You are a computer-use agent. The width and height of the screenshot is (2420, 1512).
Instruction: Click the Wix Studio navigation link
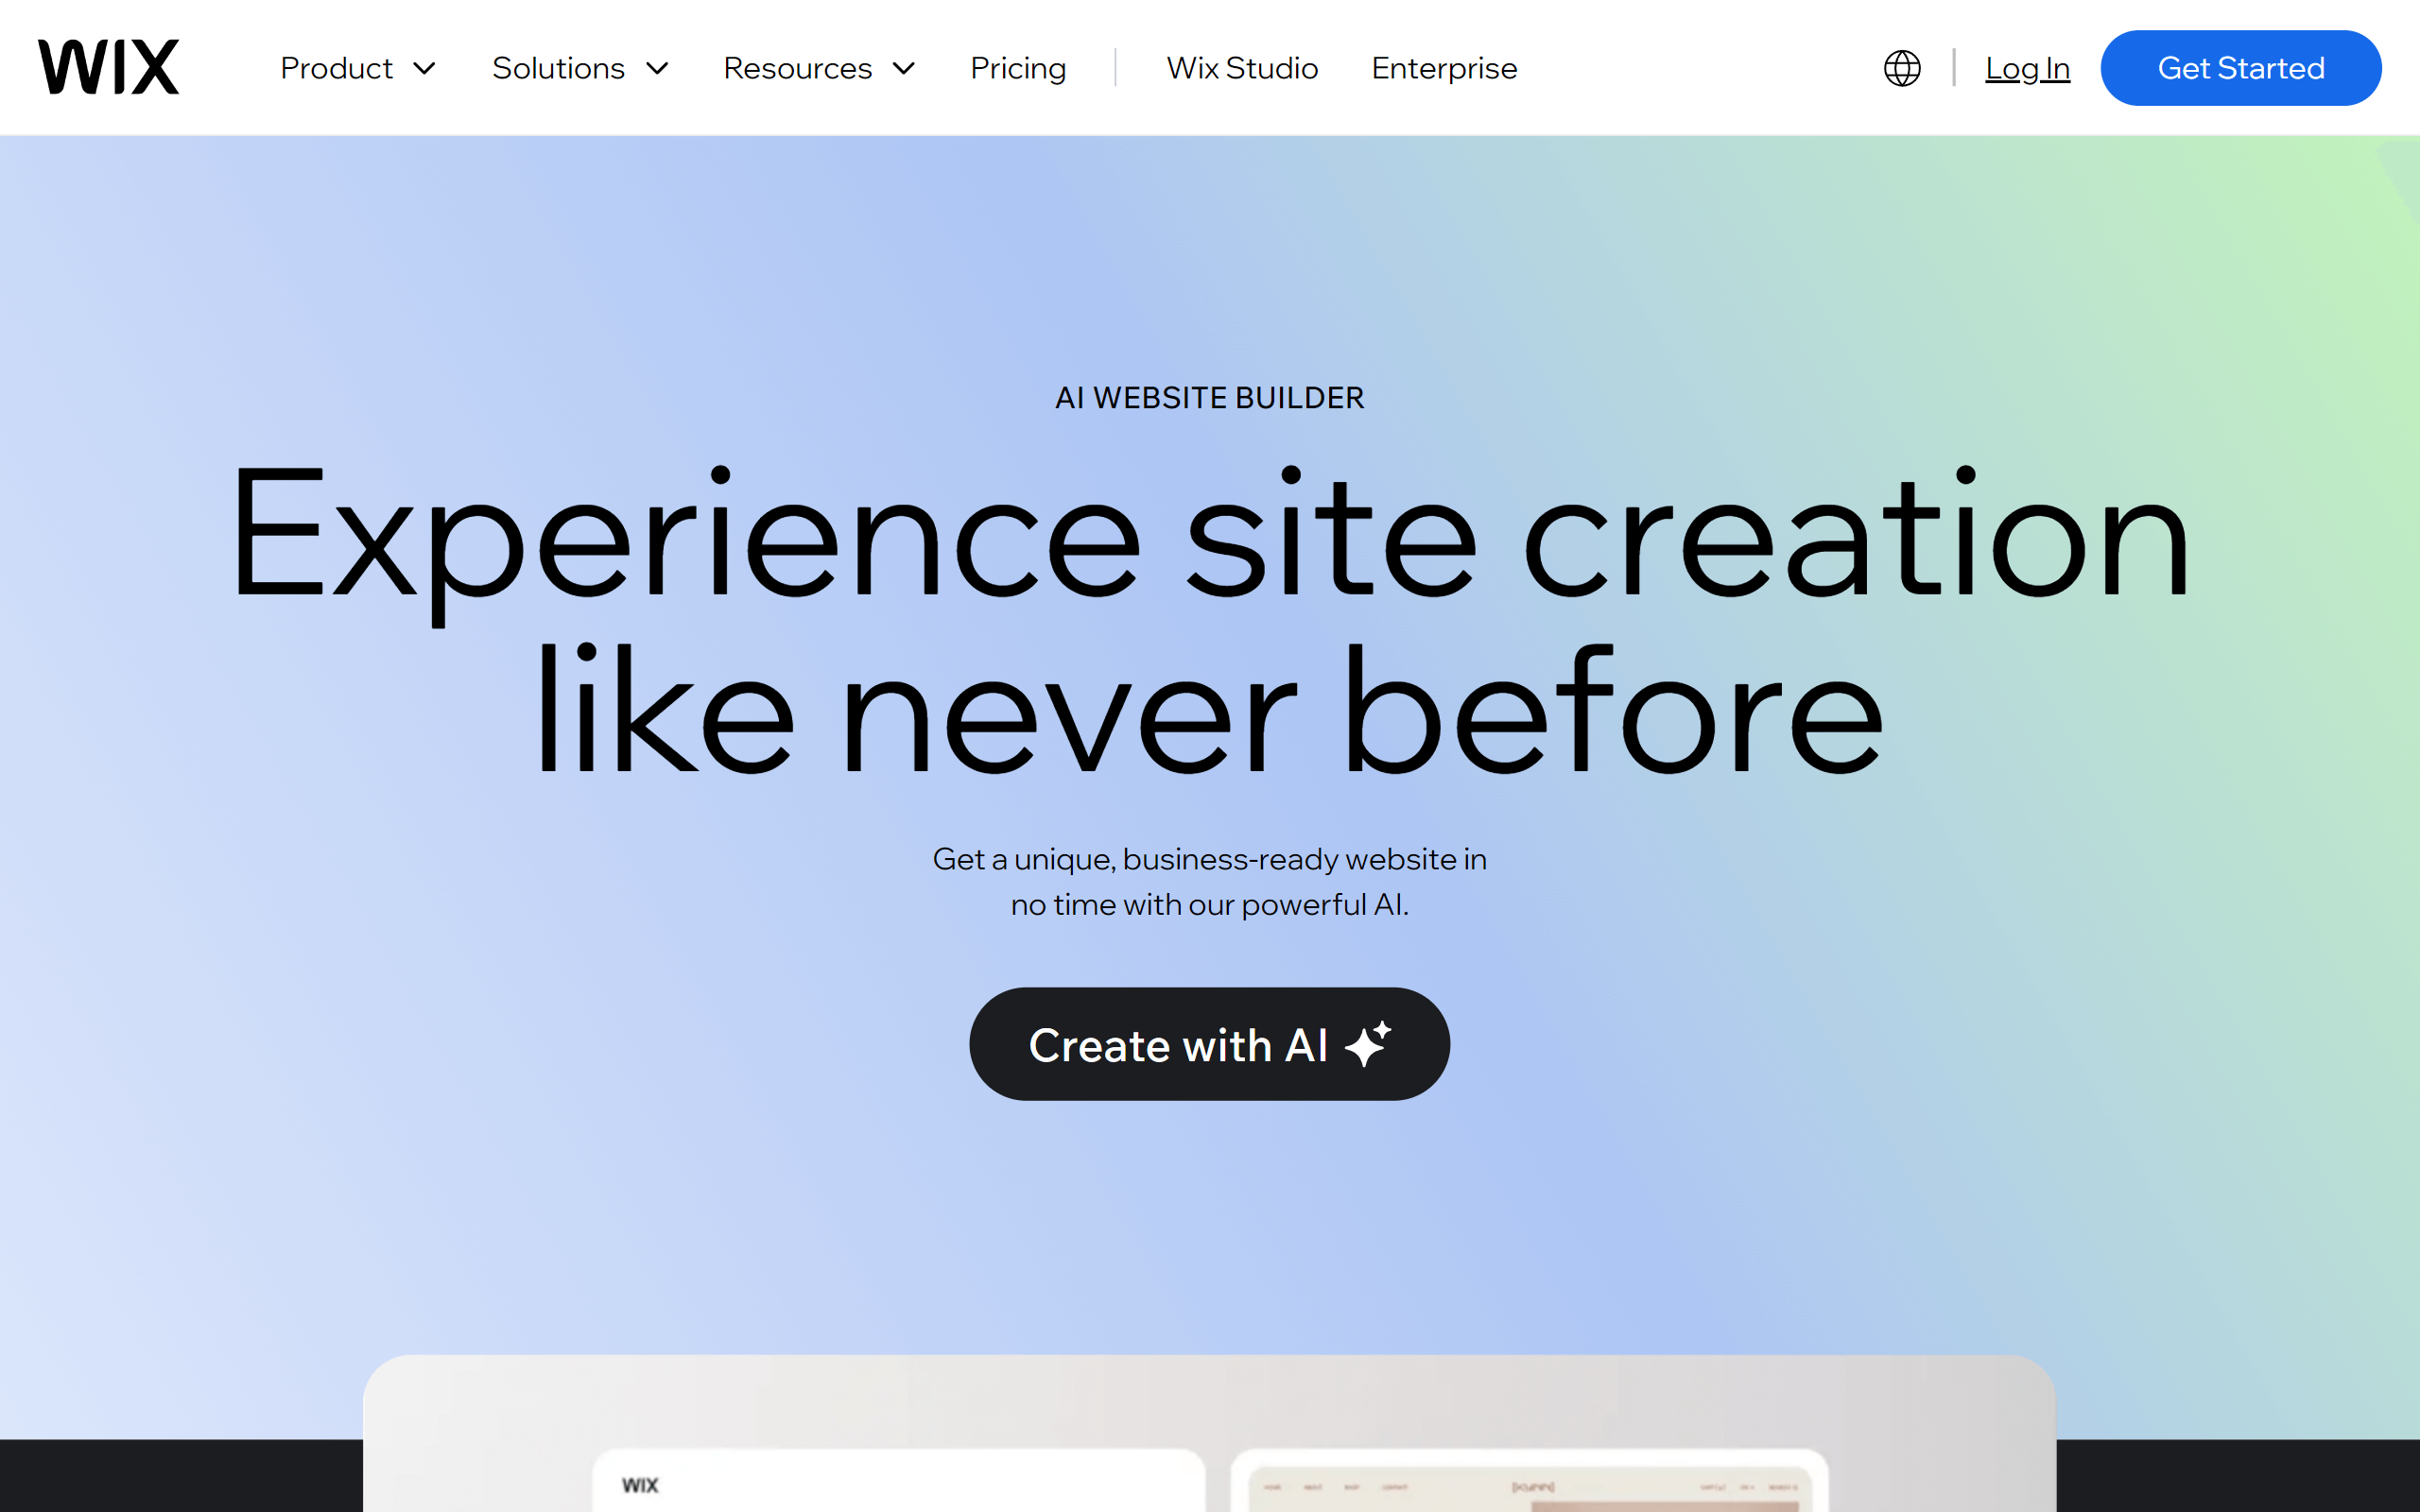point(1240,68)
